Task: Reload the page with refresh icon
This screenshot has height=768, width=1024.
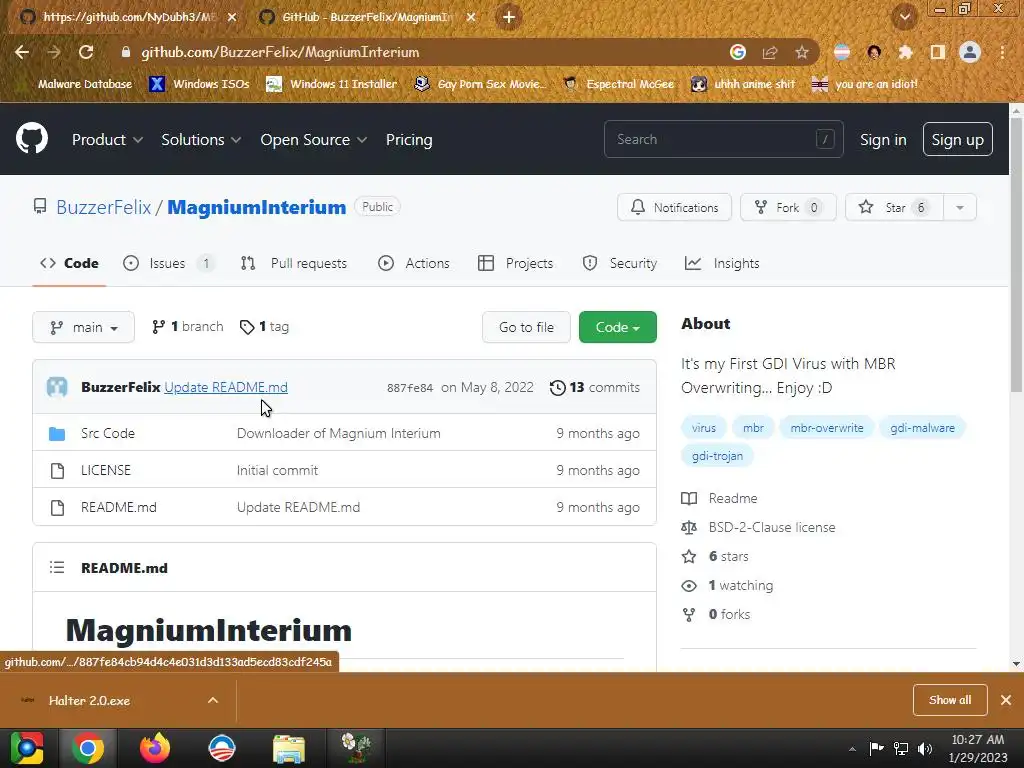Action: pyautogui.click(x=86, y=52)
